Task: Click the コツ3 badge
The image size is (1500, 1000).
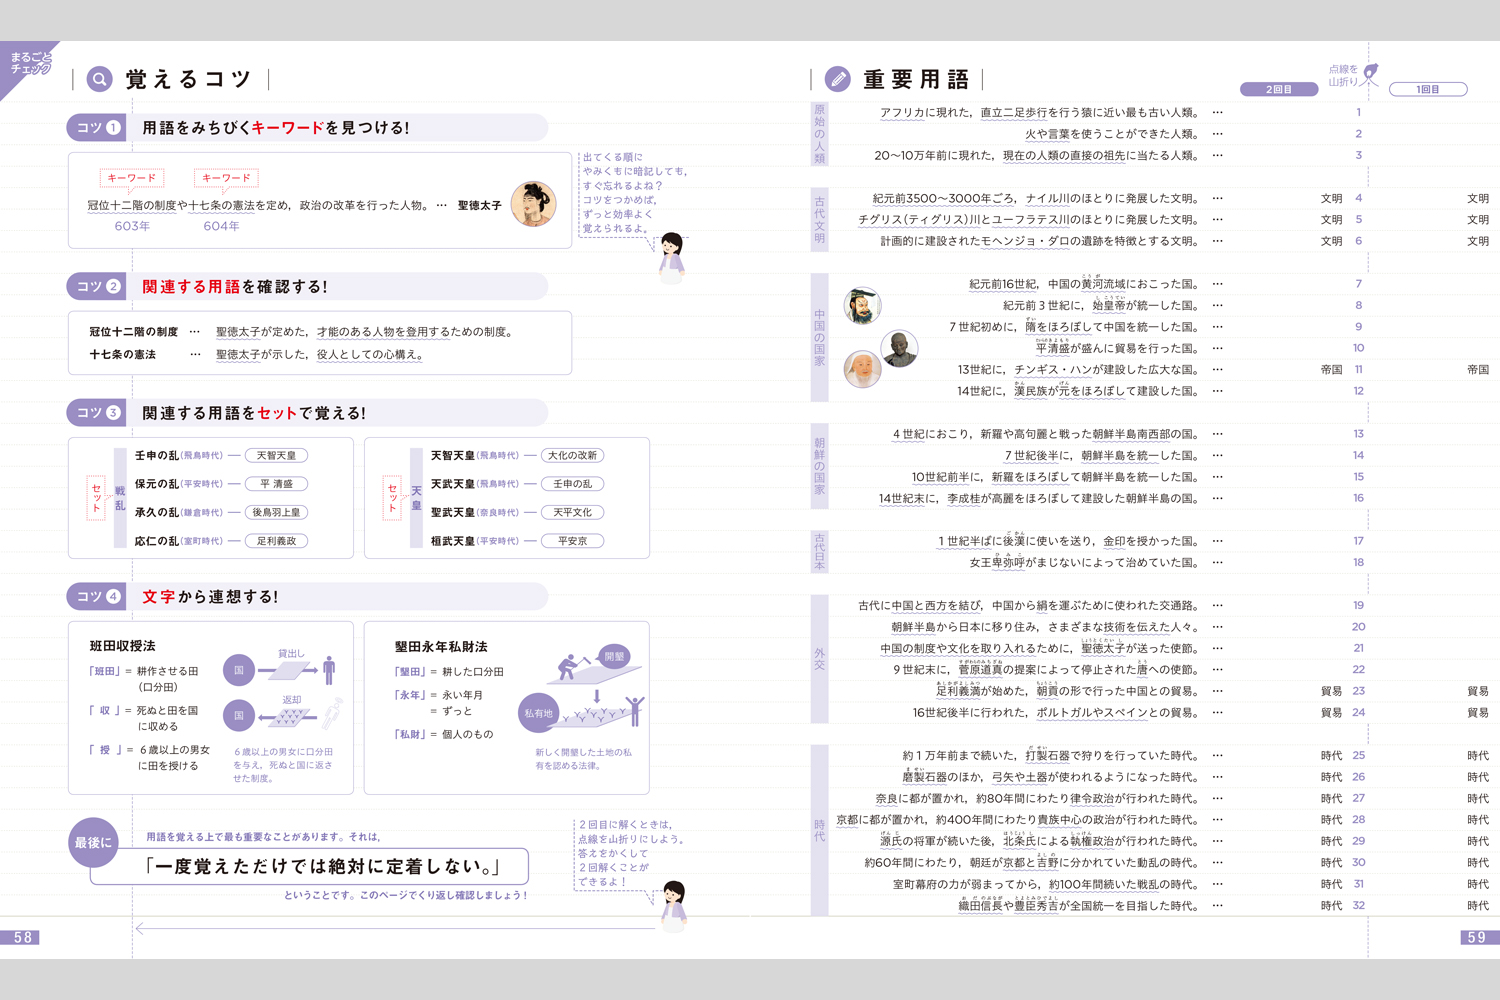Action: tap(97, 412)
